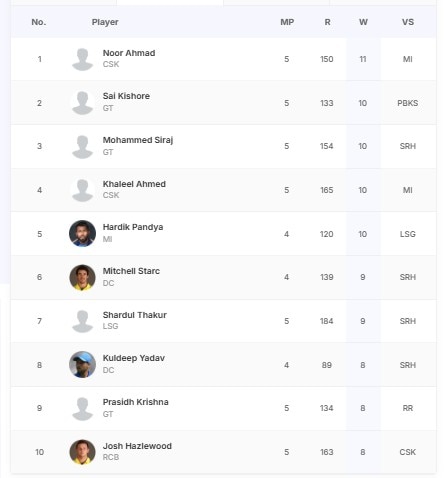Click the Player column header
Viewport: 444px width, 478px height.
coord(105,22)
